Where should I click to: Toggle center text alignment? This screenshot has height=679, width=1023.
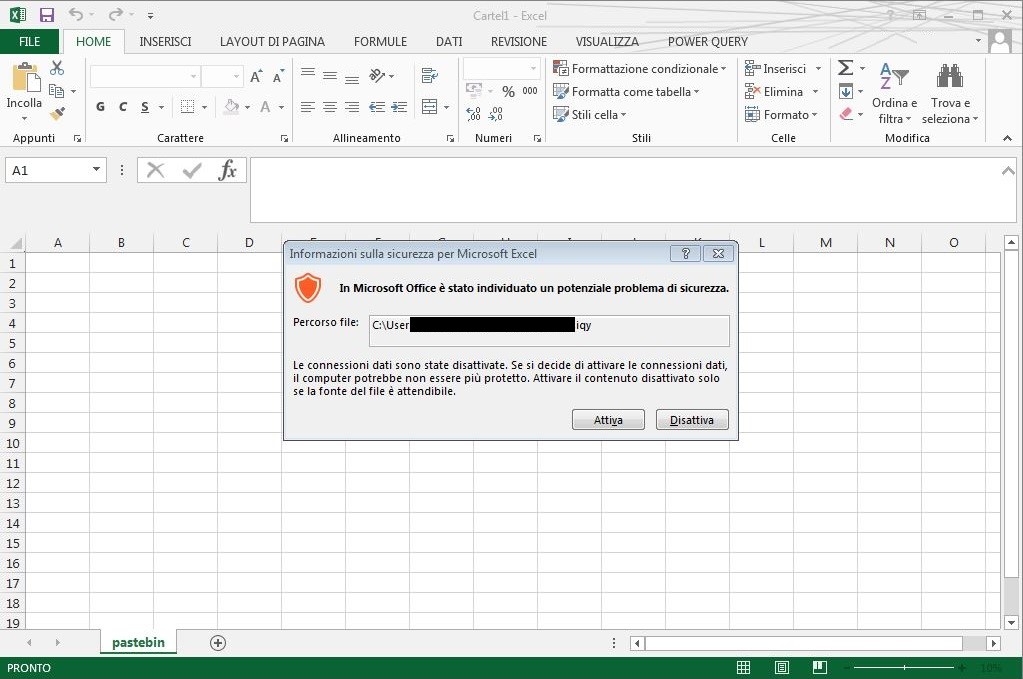pos(330,107)
